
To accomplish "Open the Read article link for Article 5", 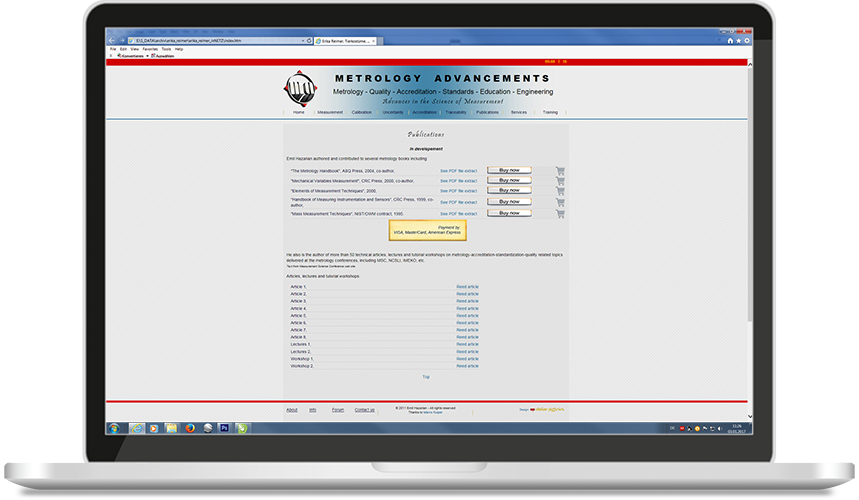I will point(467,316).
